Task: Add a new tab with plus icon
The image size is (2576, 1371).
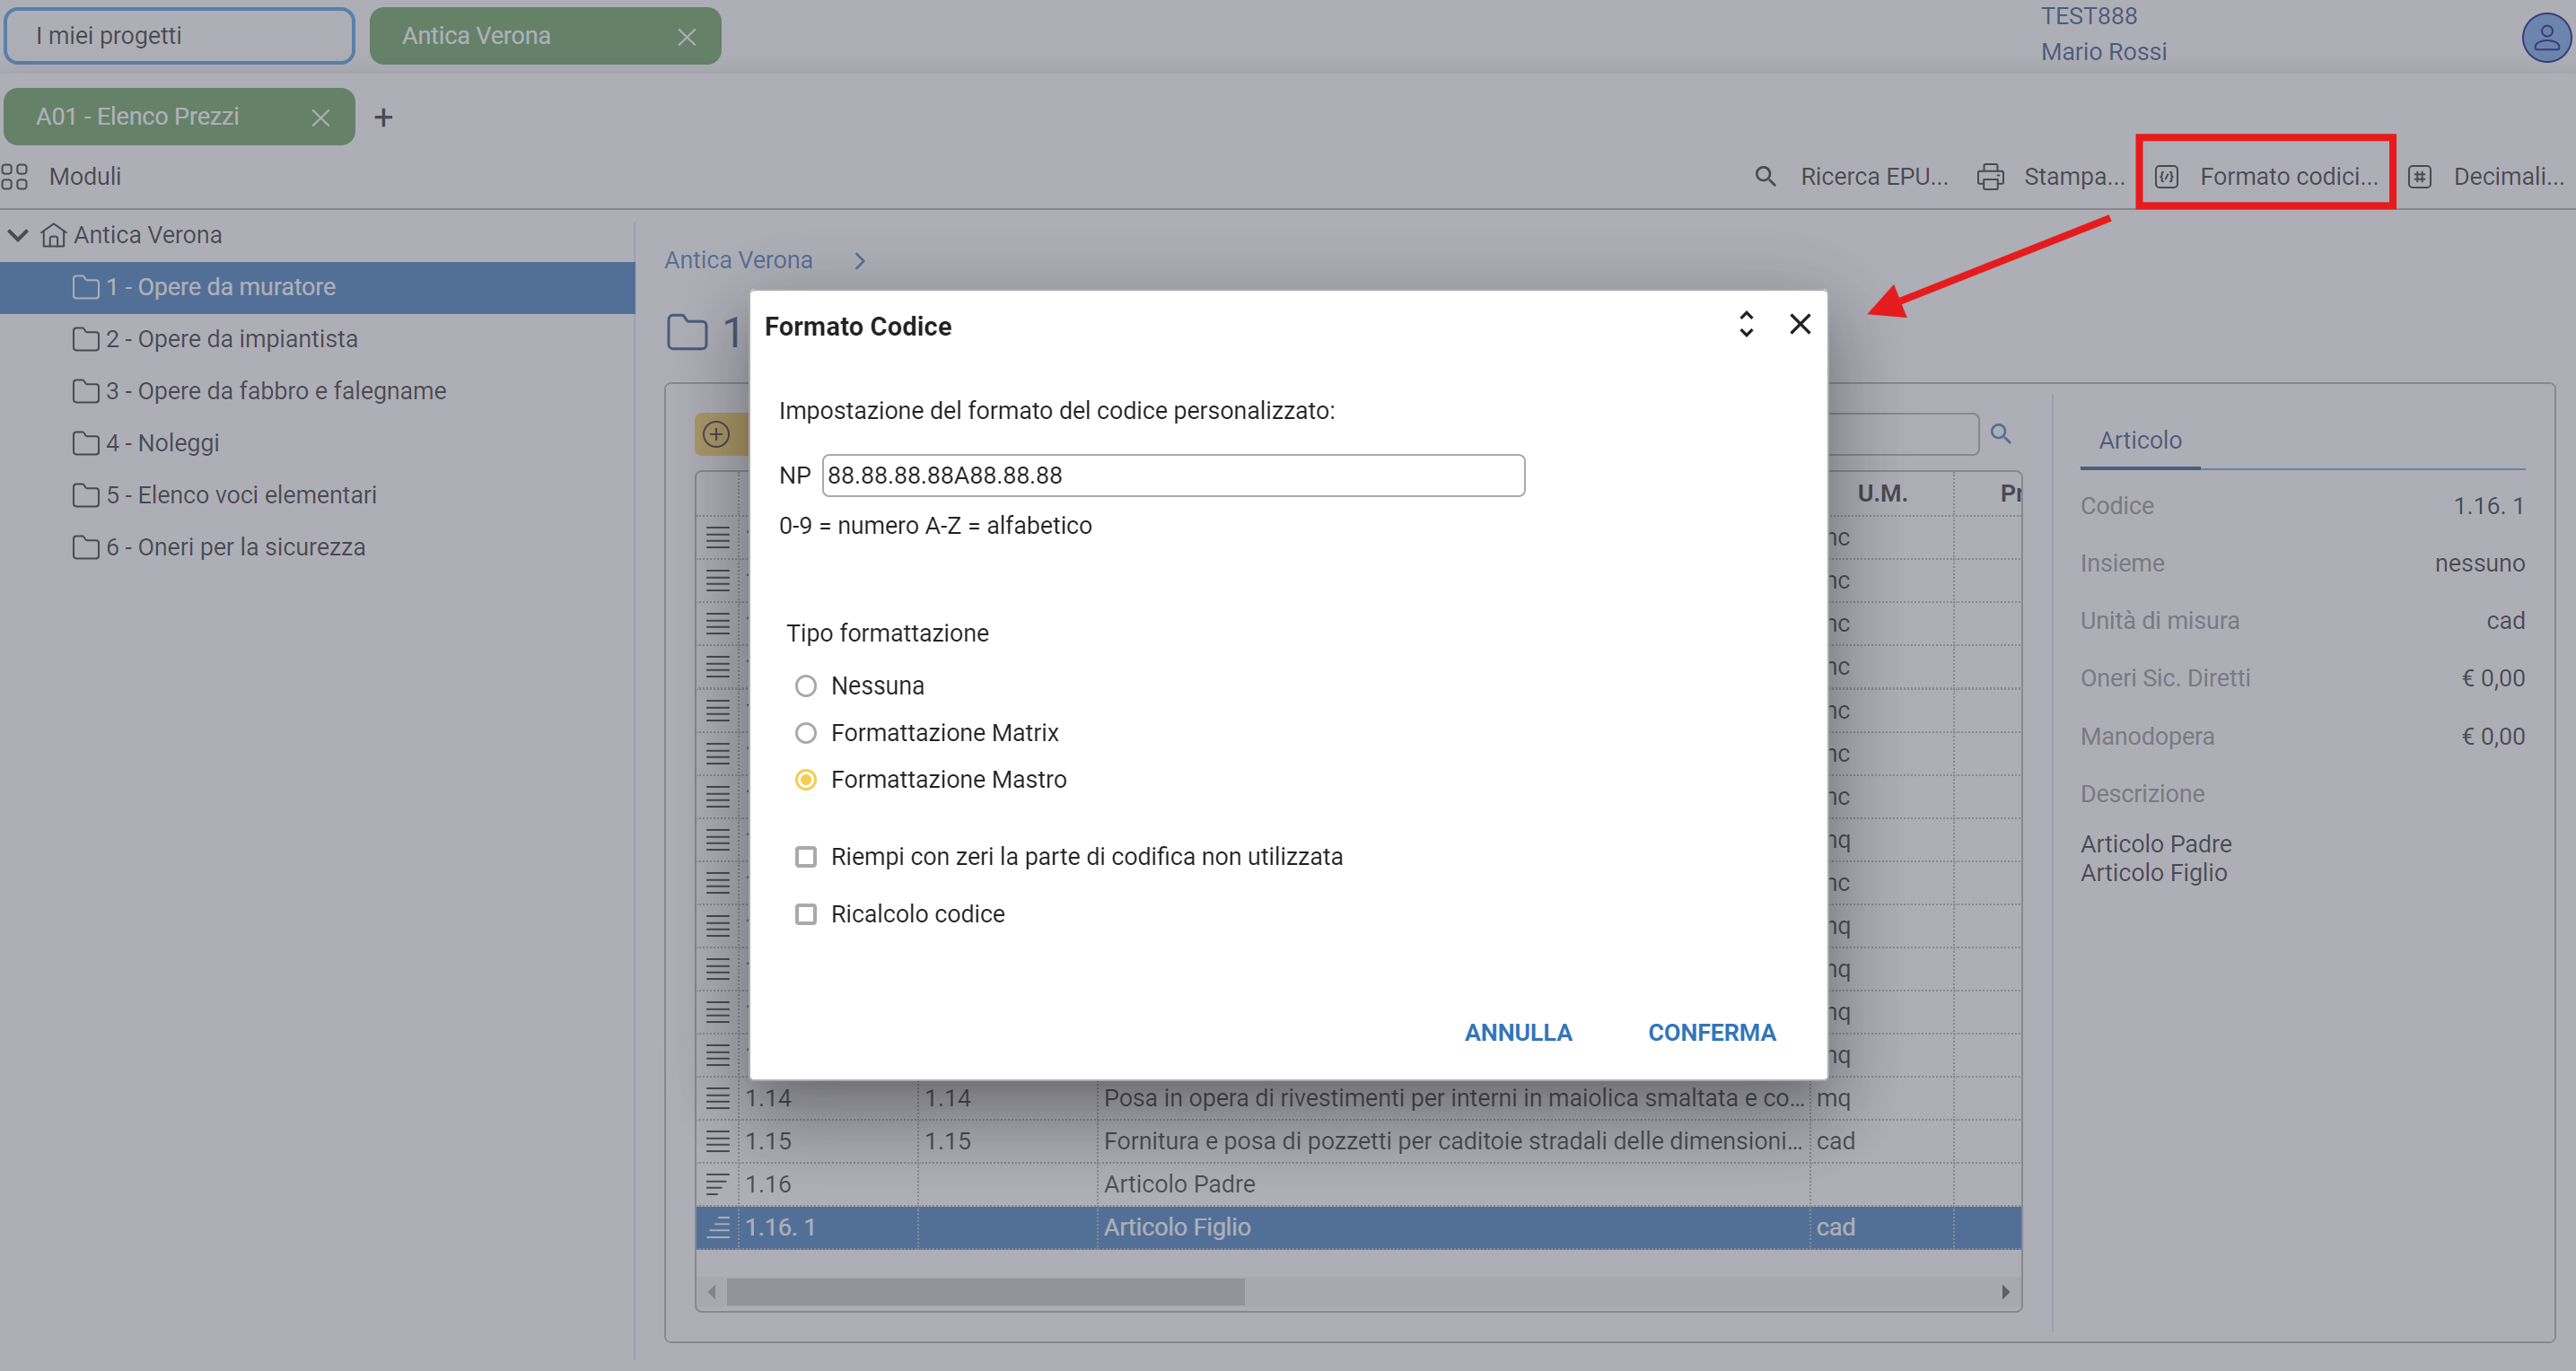Action: [383, 117]
